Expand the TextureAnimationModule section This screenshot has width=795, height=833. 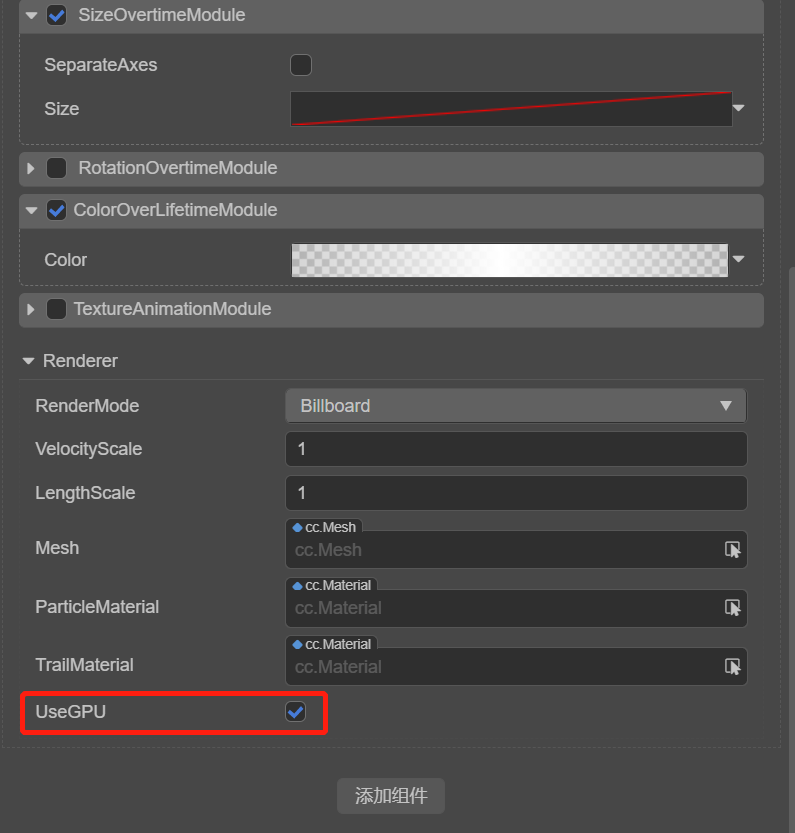point(32,309)
